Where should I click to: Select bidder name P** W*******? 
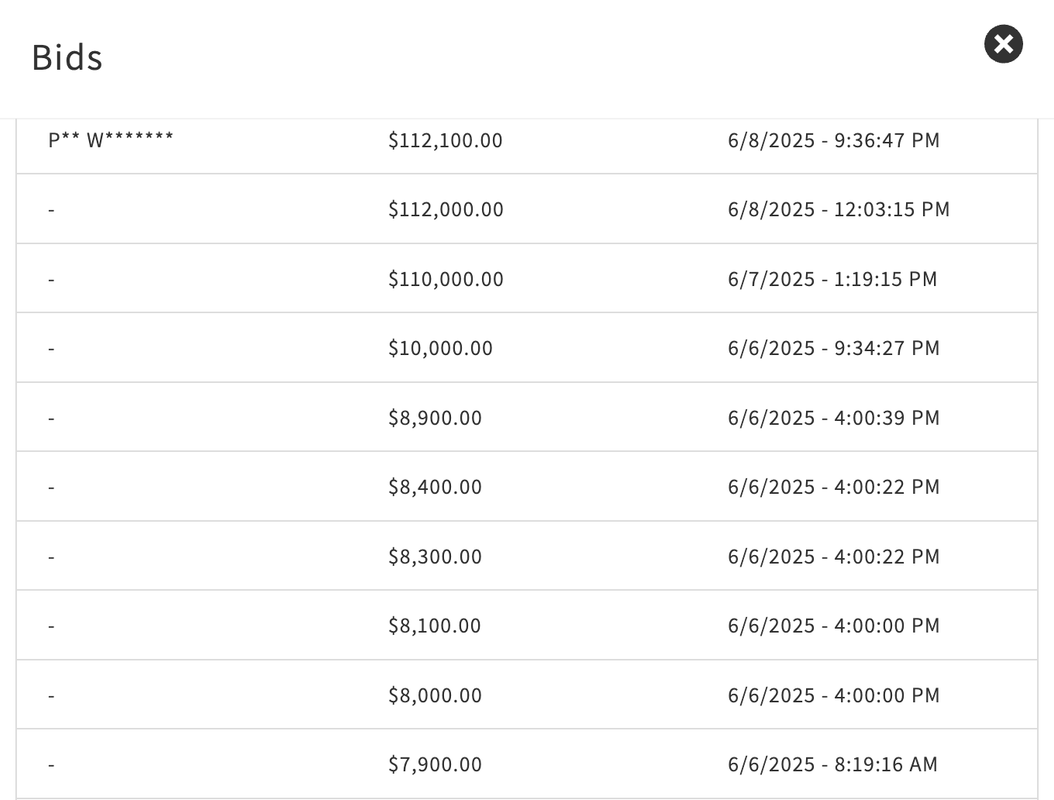tap(111, 140)
